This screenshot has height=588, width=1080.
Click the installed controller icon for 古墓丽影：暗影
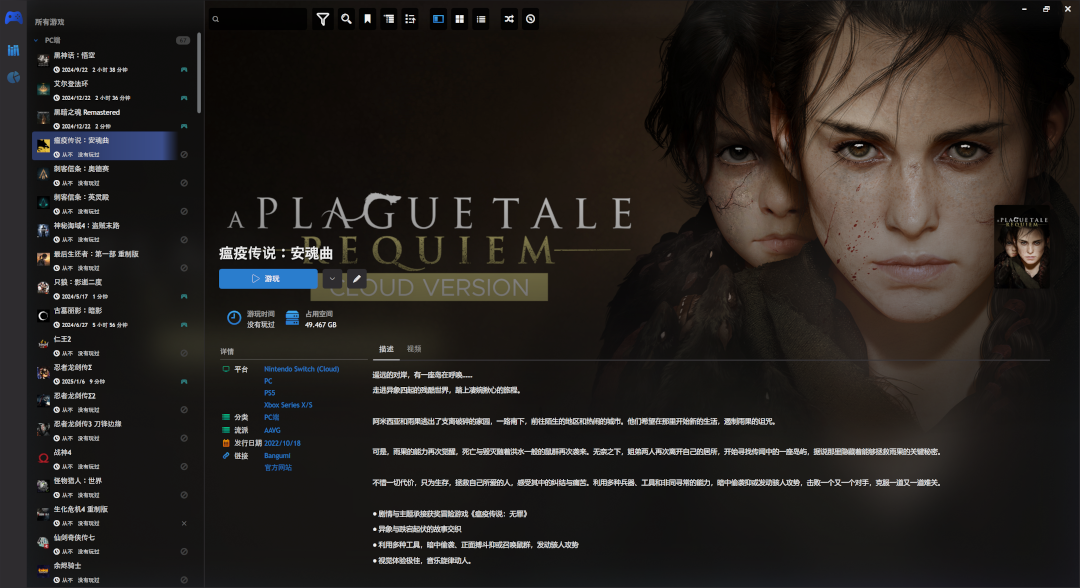click(x=184, y=324)
